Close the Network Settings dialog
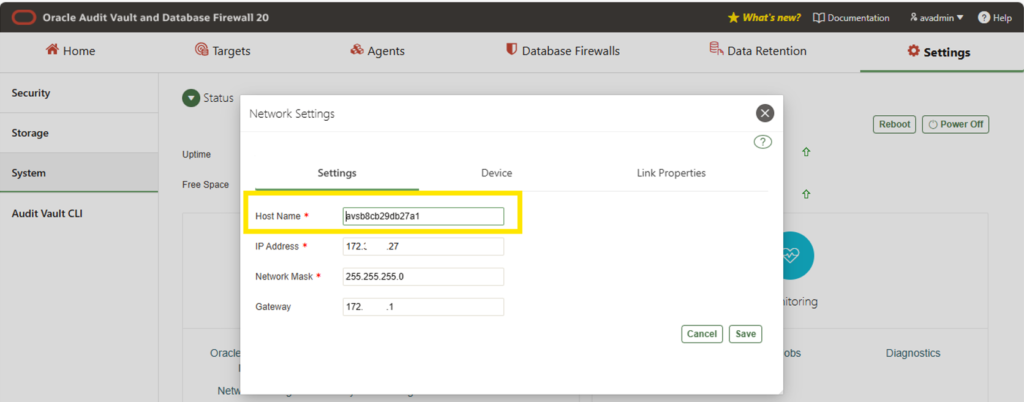 765,113
